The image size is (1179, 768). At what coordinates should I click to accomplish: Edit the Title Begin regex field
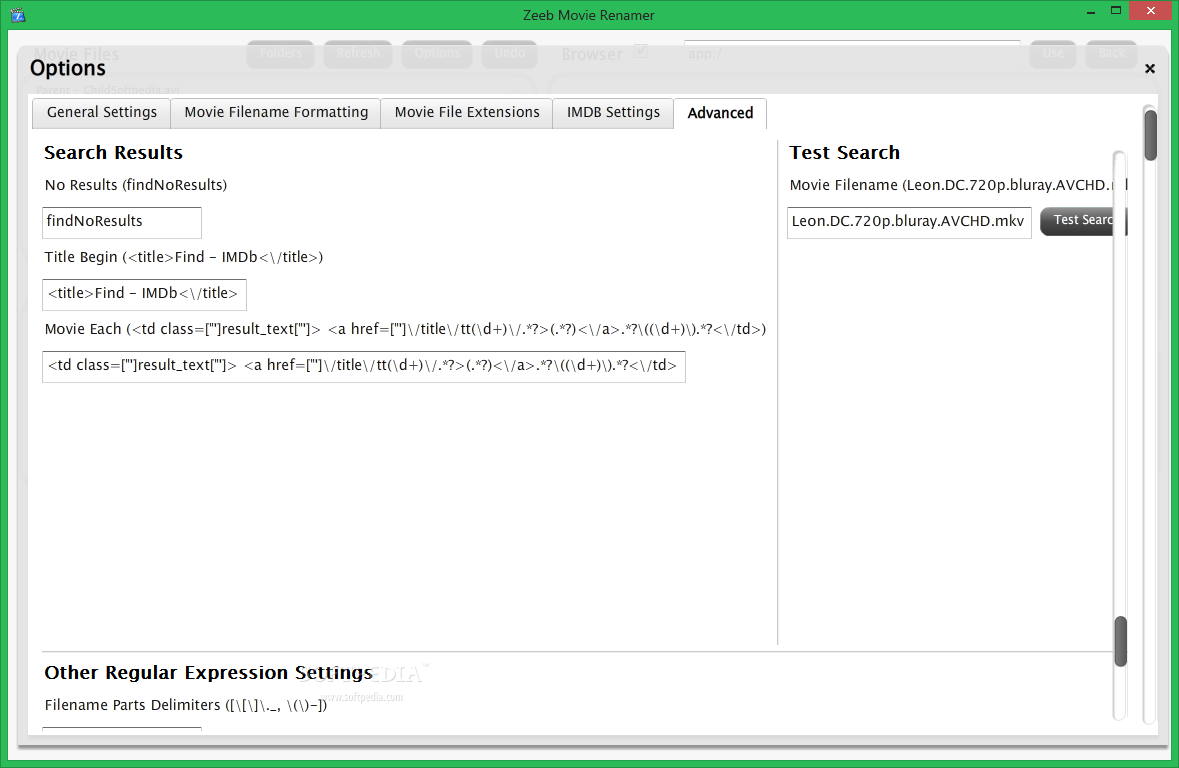[x=144, y=294]
